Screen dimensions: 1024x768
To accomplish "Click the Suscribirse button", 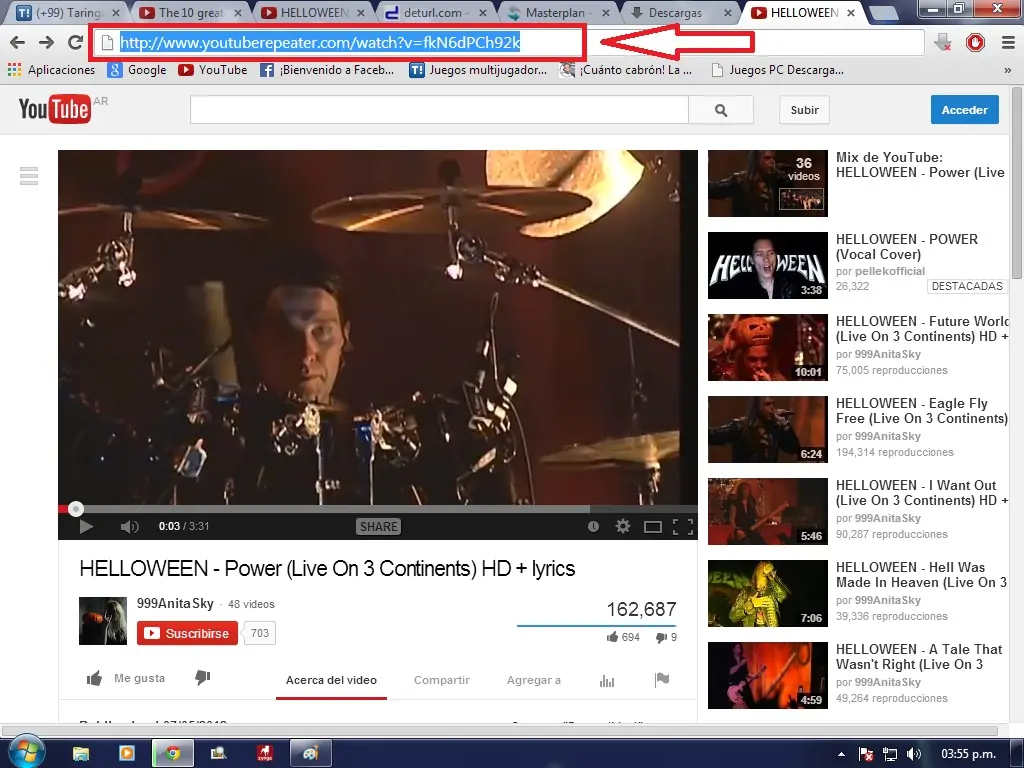I will tap(187, 633).
